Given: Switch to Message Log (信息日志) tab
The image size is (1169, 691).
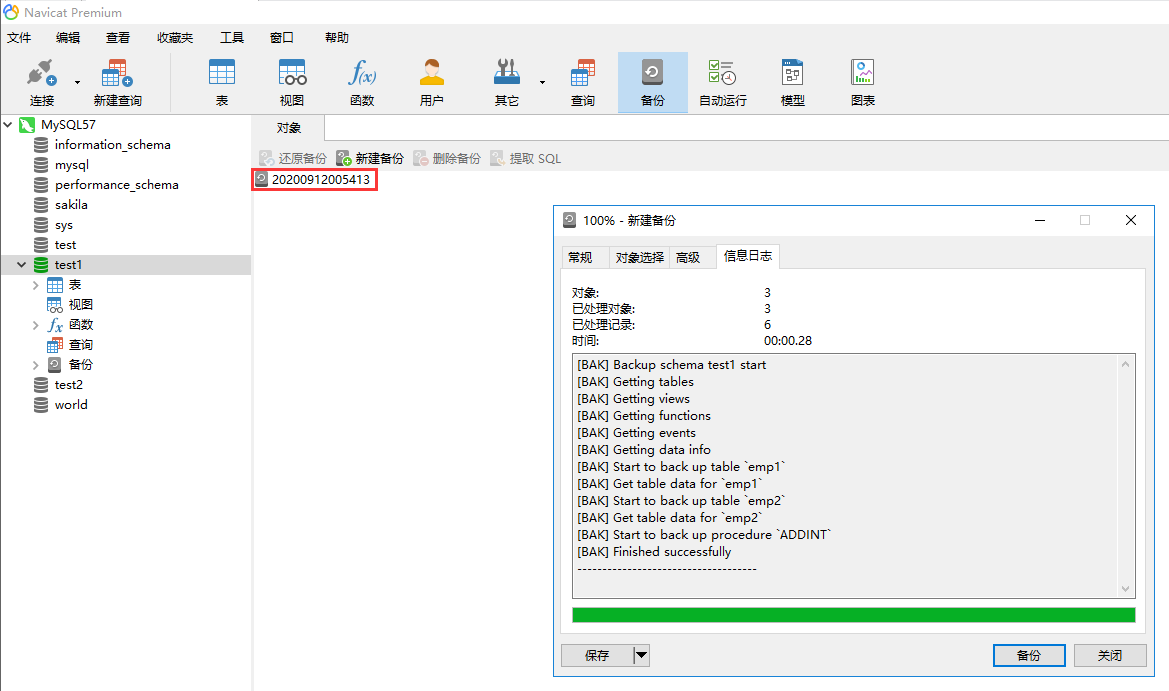Looking at the screenshot, I should [x=748, y=256].
